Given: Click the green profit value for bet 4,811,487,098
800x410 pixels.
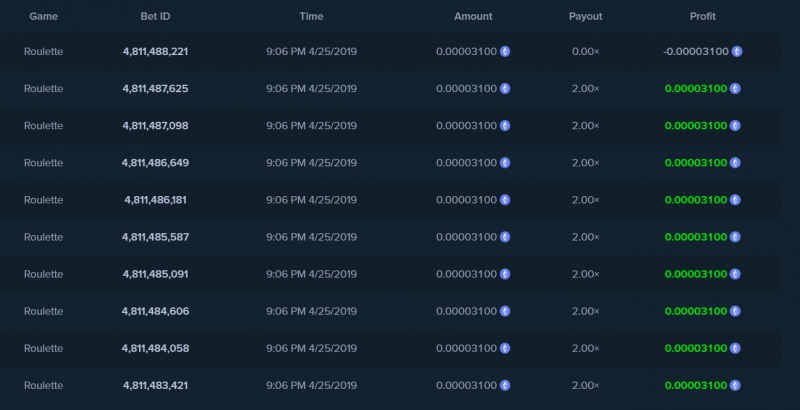Looking at the screenshot, I should click(696, 125).
